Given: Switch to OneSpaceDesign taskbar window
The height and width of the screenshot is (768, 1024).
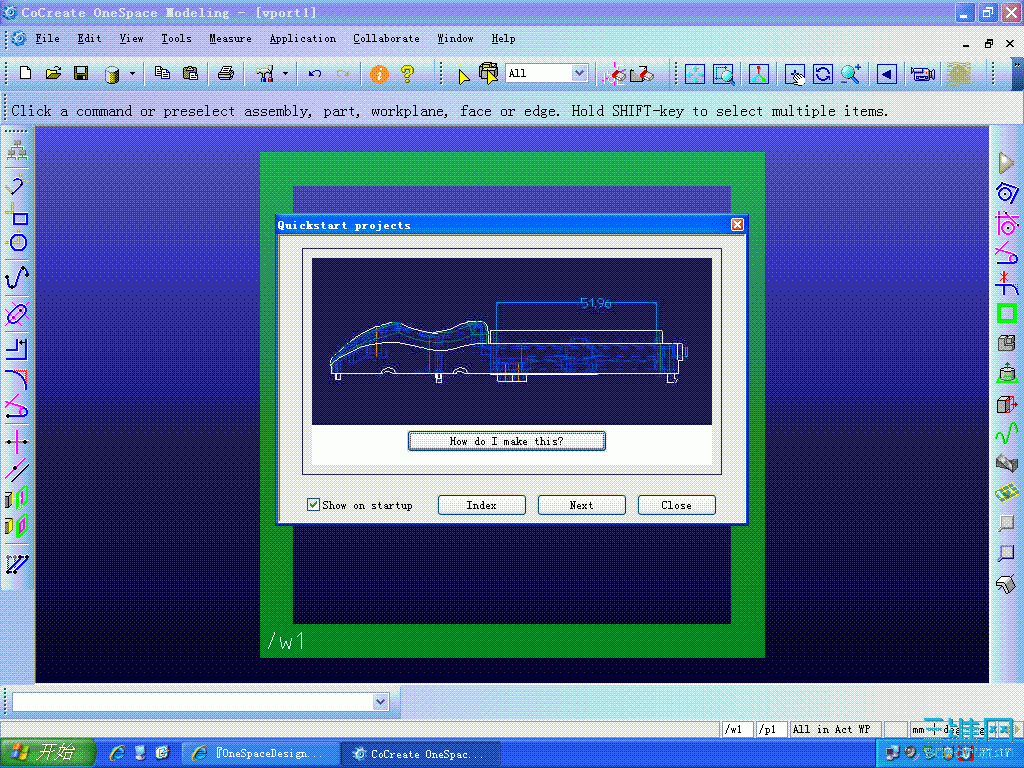Looking at the screenshot, I should [x=260, y=753].
